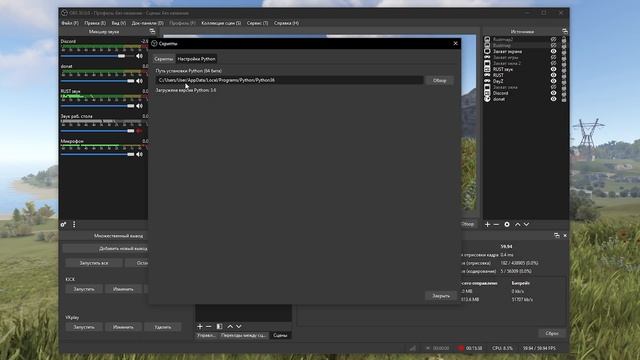The width and height of the screenshot is (640, 360).
Task: Click the Закрыть button in dialog
Action: click(x=441, y=296)
